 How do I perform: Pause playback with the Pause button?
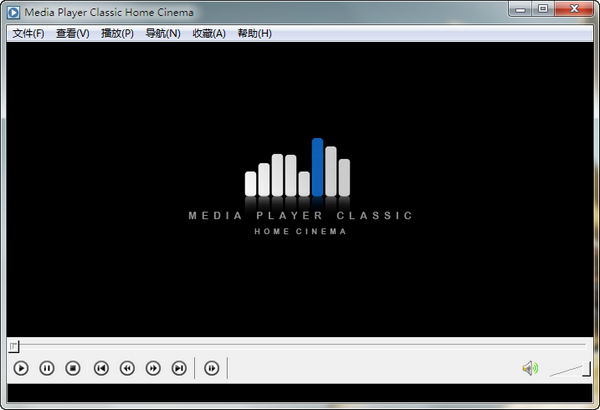click(47, 368)
